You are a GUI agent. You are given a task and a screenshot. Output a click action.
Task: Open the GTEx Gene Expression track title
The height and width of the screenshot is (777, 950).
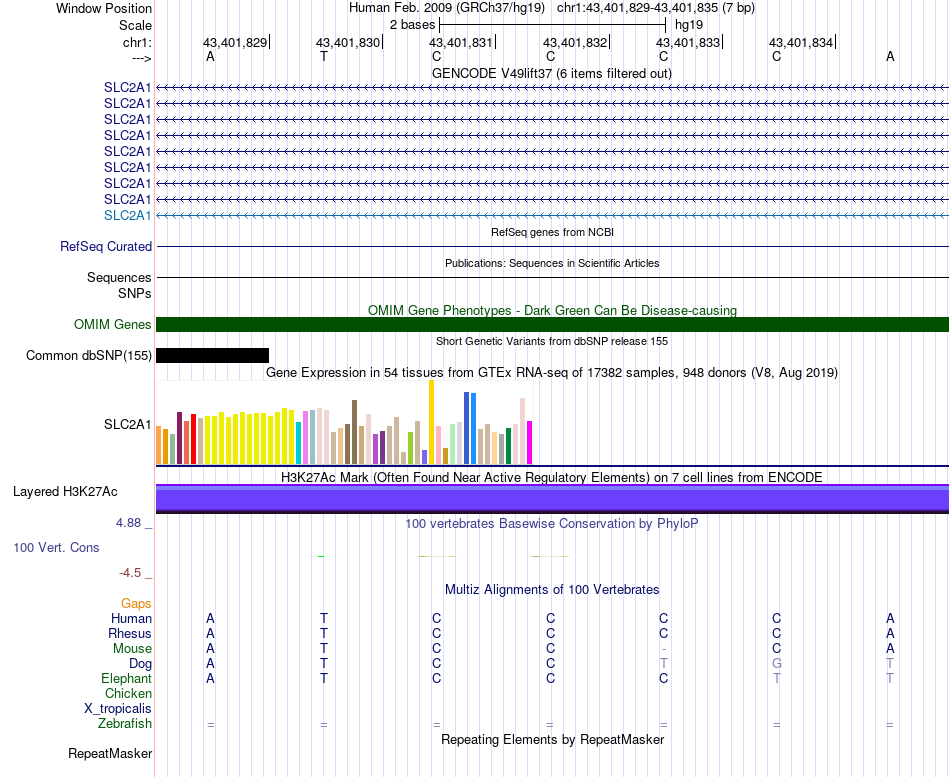click(x=552, y=372)
